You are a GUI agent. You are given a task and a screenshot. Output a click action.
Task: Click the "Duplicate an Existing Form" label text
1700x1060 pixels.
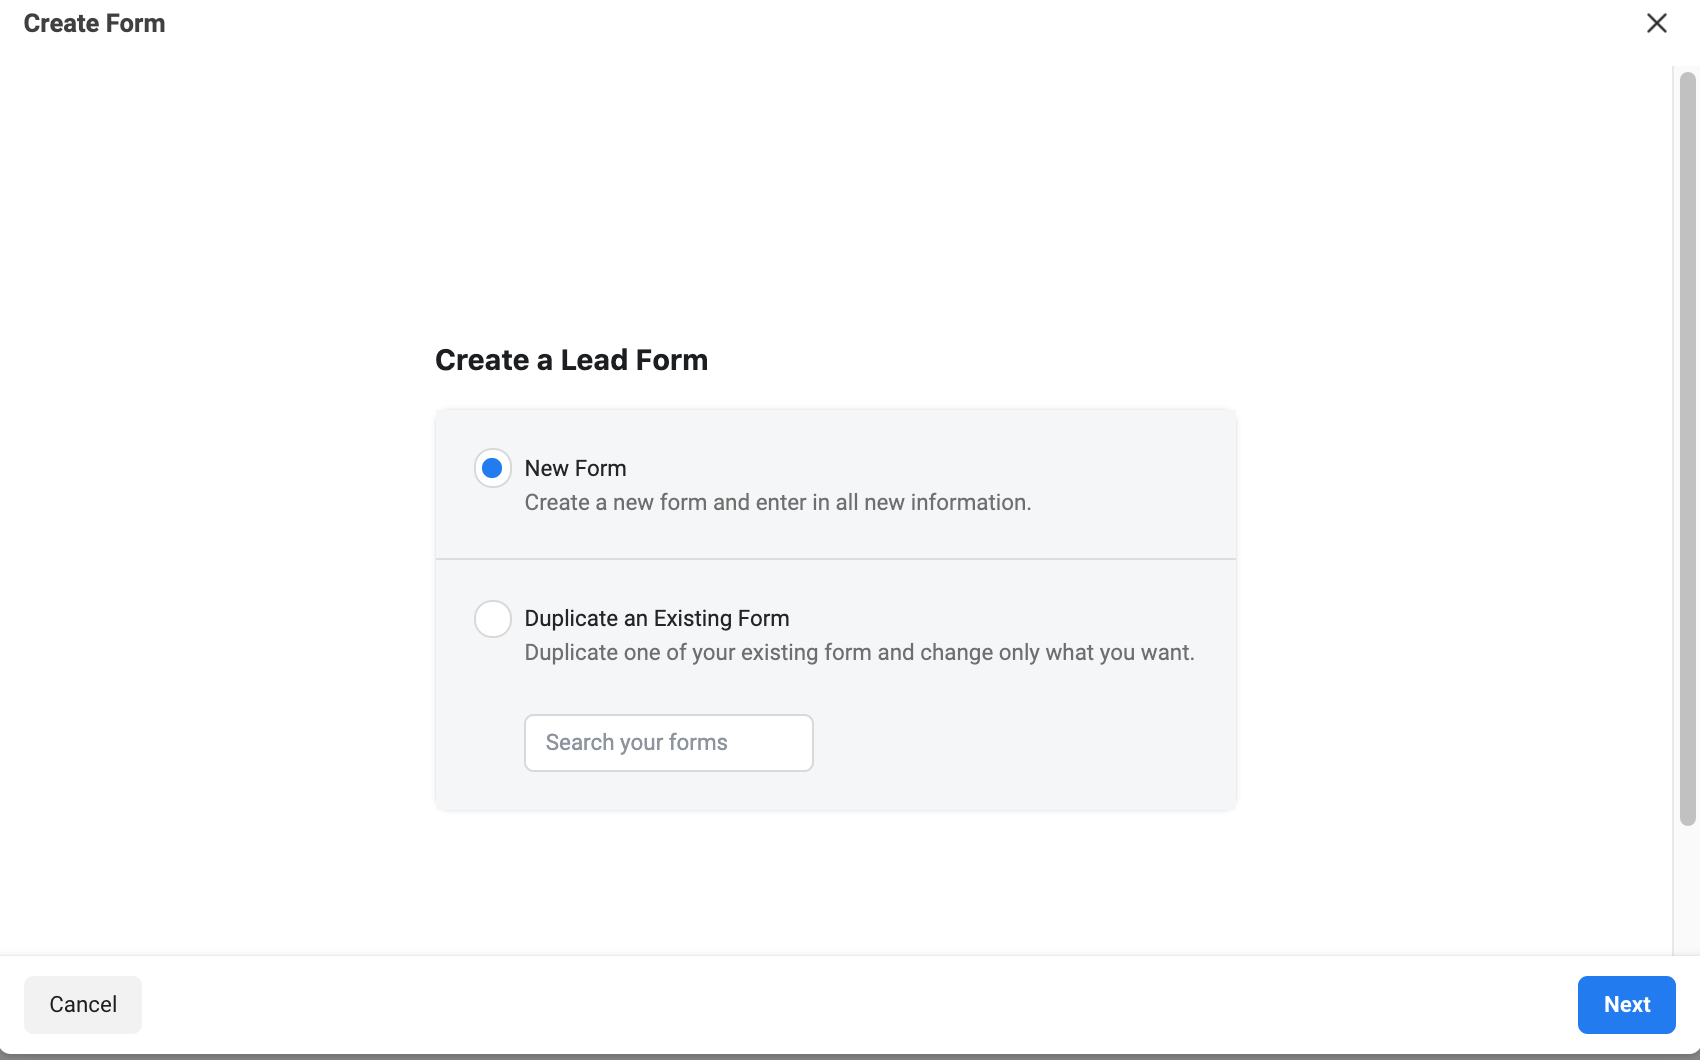click(x=656, y=619)
